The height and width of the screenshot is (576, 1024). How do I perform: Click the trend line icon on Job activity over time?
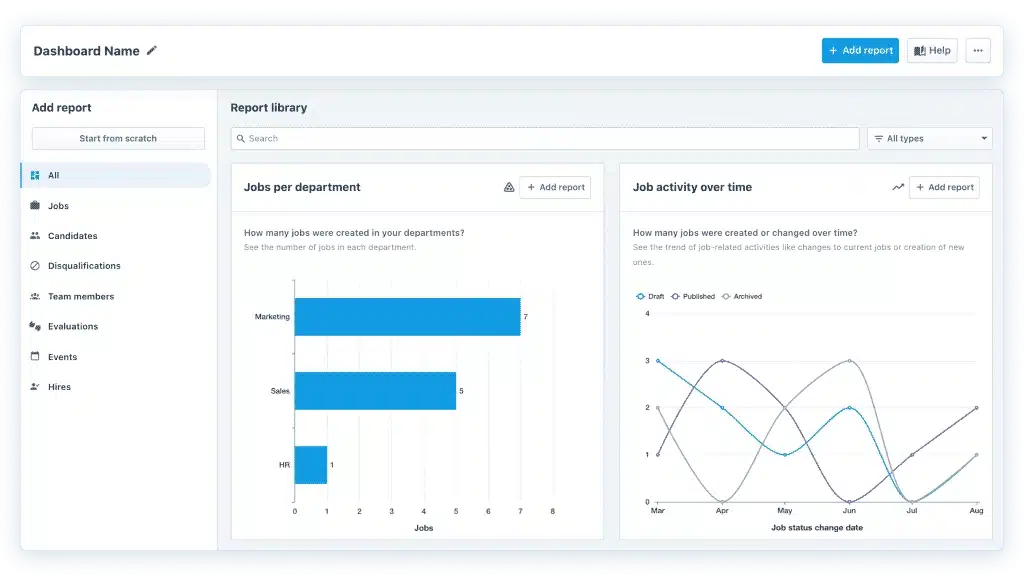click(x=898, y=187)
